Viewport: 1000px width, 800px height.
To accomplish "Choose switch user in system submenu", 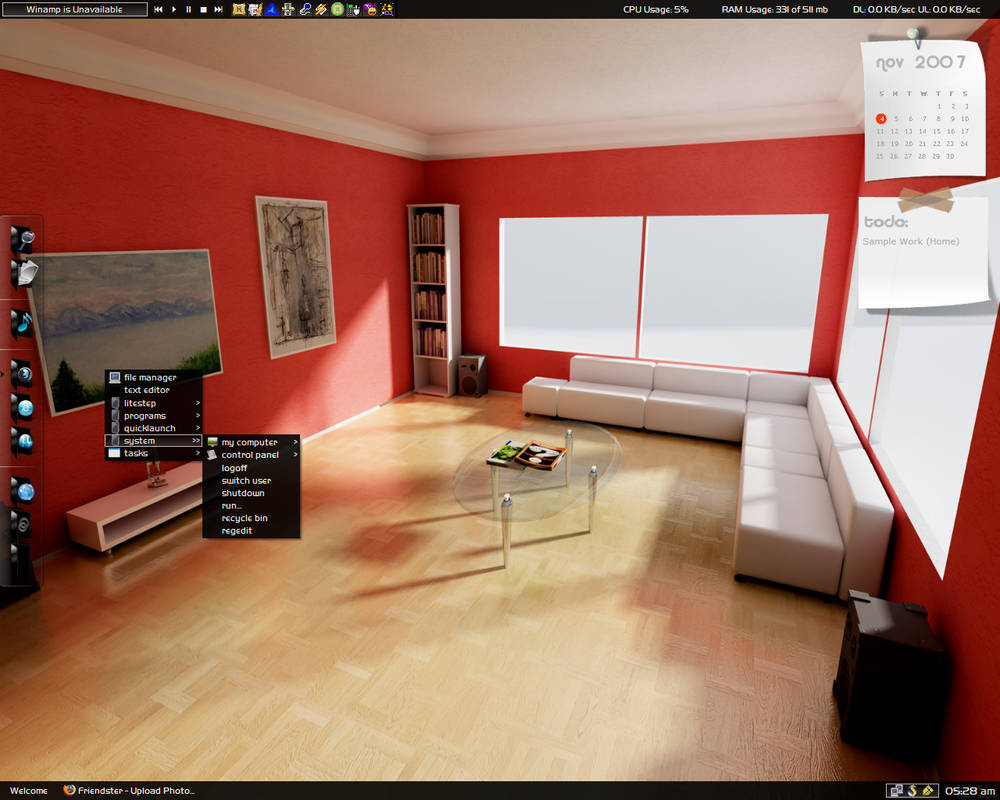I will point(251,480).
